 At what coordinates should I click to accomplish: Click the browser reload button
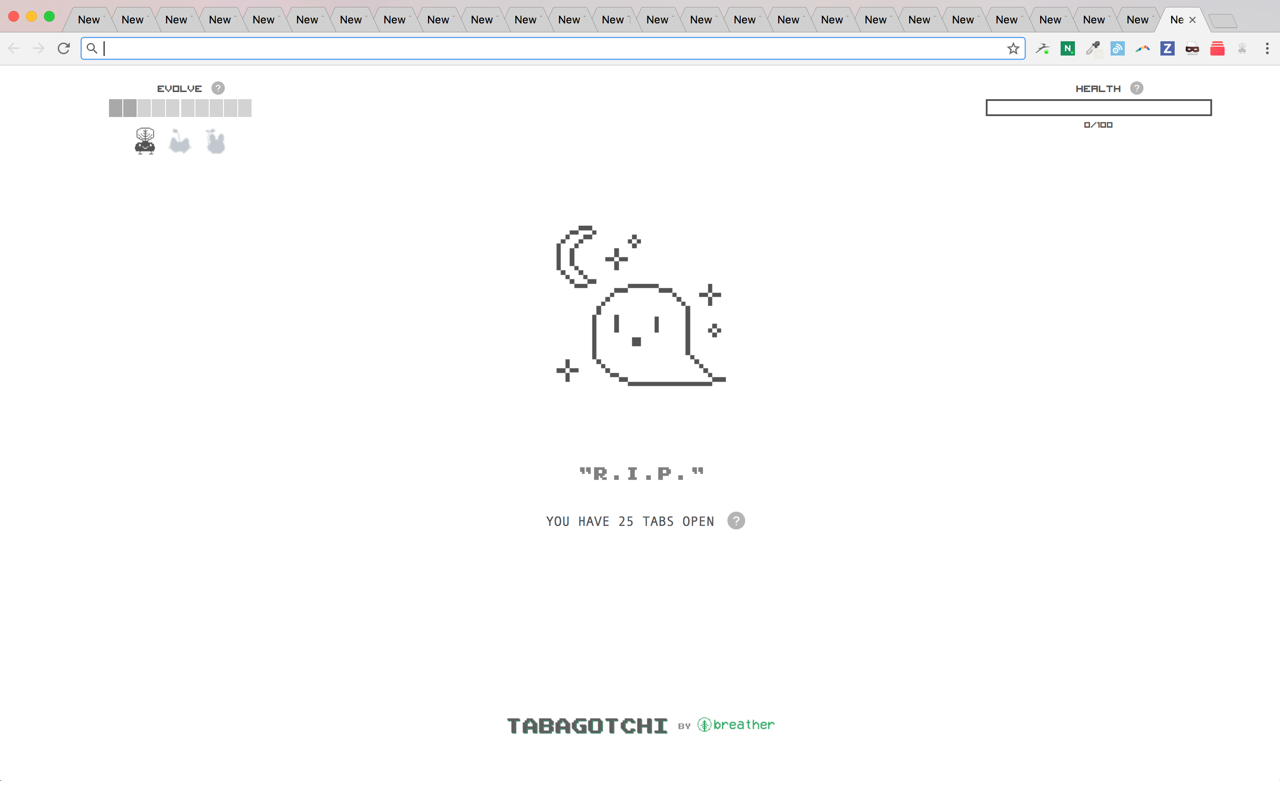[63, 48]
